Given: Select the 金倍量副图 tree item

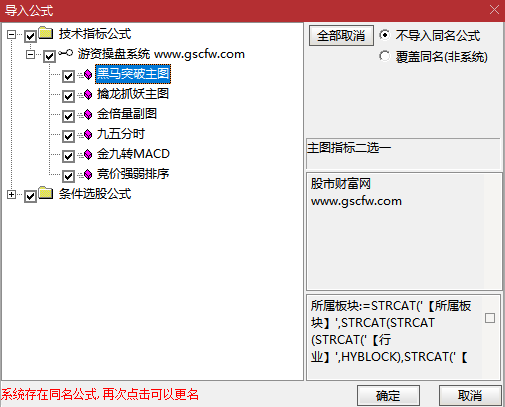Looking at the screenshot, I should pos(127,114).
